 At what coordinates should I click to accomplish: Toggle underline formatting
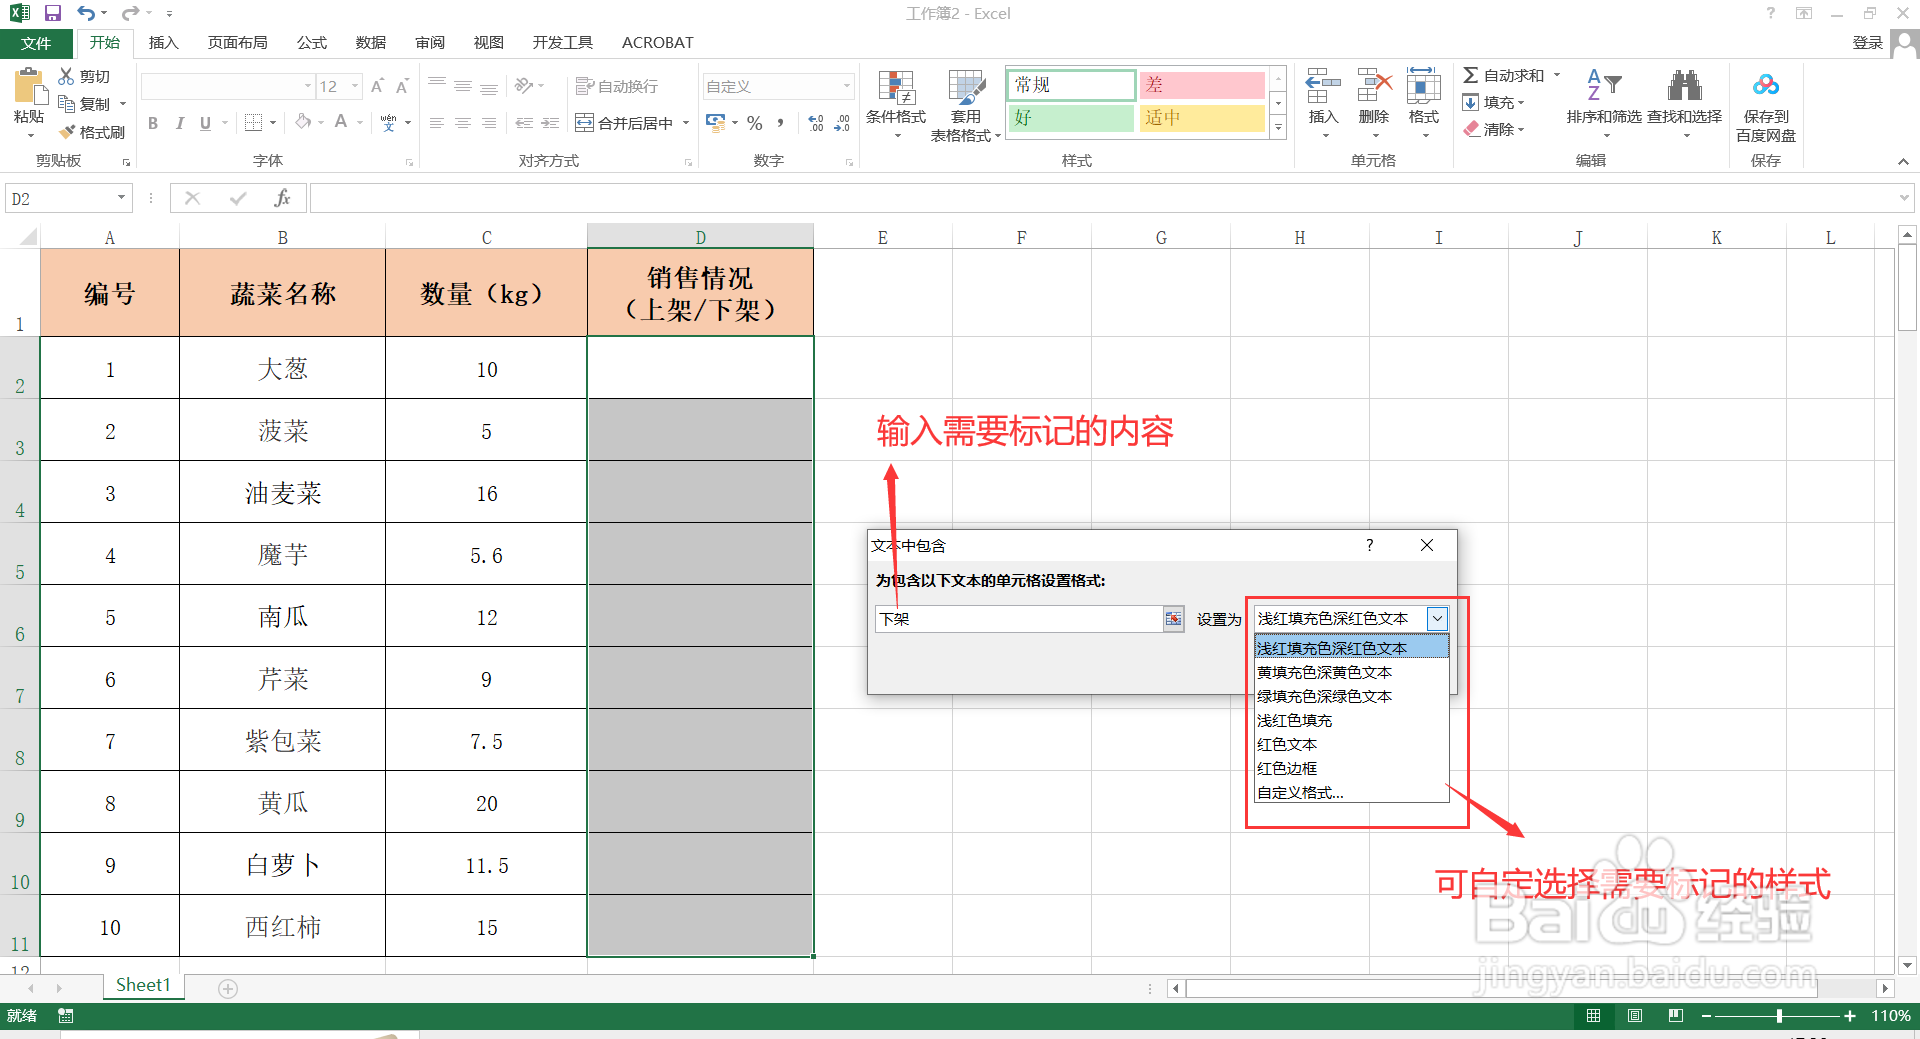pos(203,123)
